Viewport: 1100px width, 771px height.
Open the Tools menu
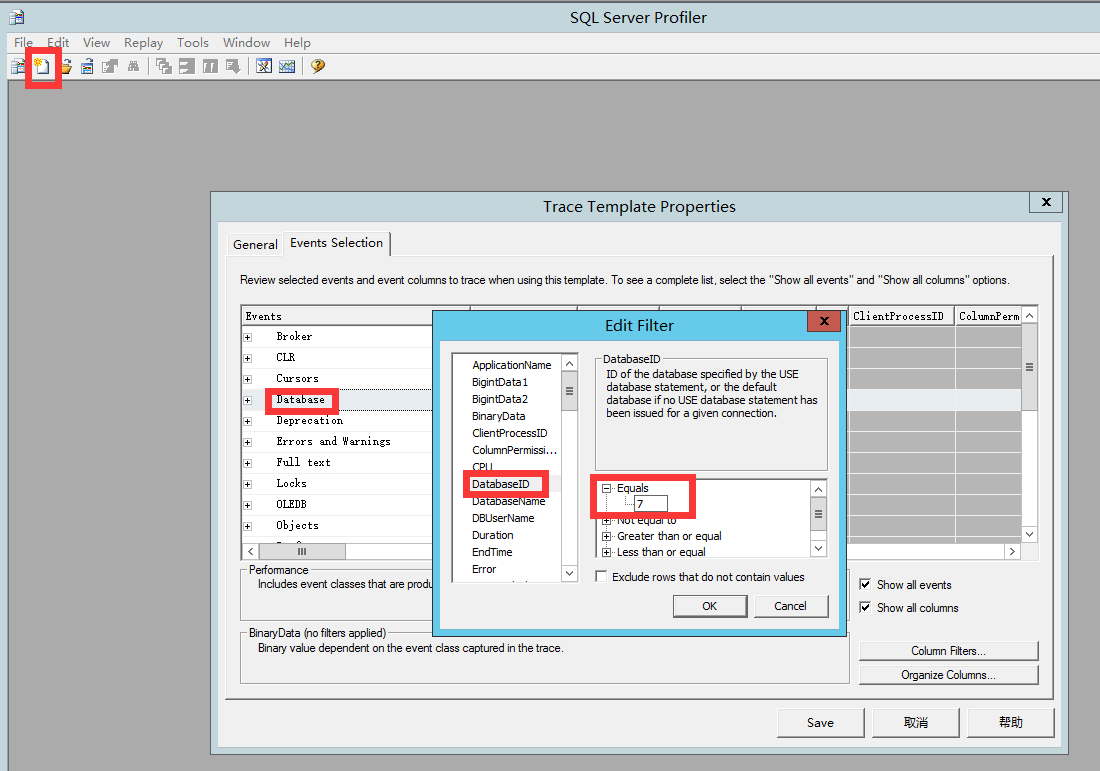(193, 43)
